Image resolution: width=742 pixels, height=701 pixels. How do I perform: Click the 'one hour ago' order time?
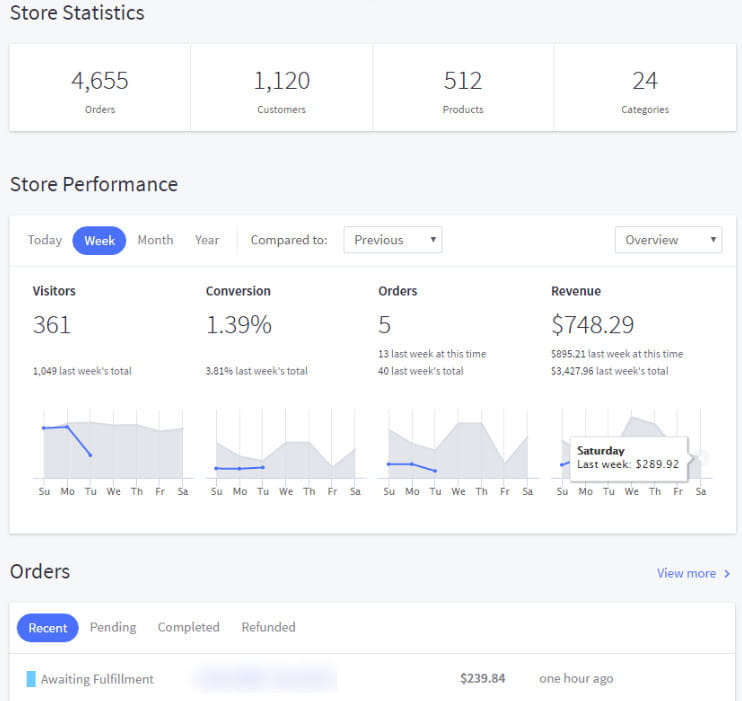click(x=576, y=679)
